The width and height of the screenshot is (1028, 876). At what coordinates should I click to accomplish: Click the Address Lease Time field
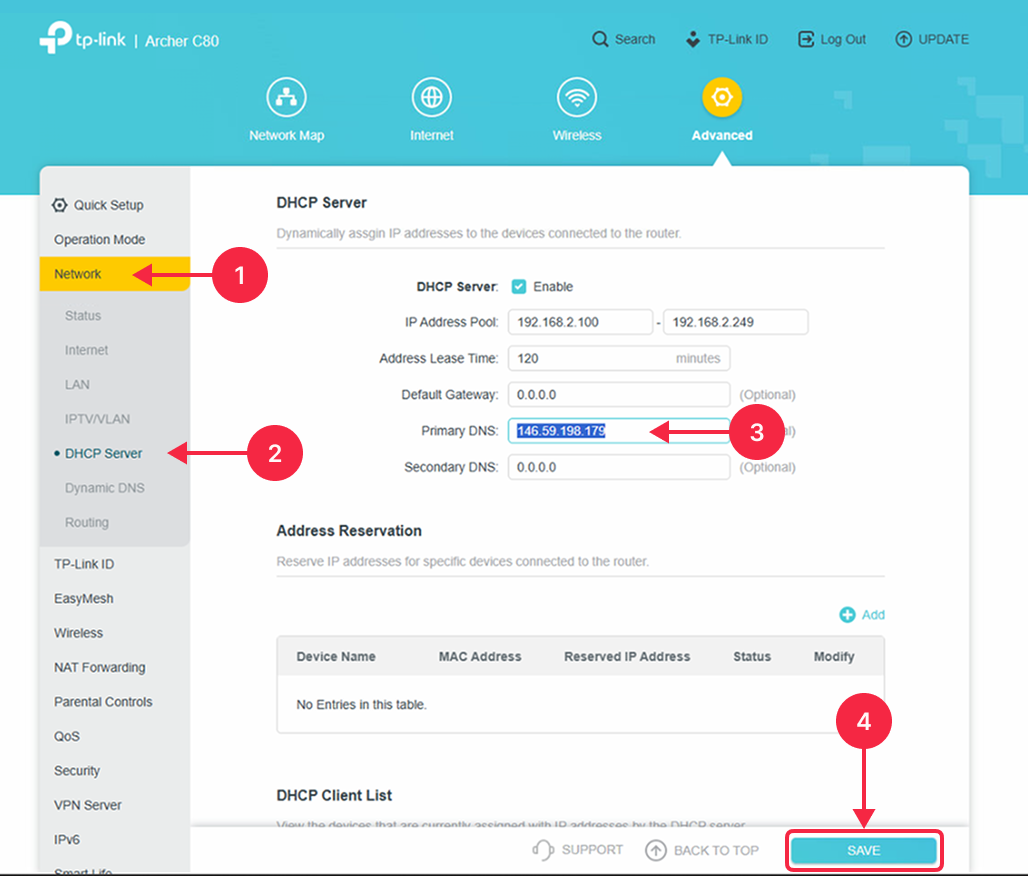tap(590, 358)
